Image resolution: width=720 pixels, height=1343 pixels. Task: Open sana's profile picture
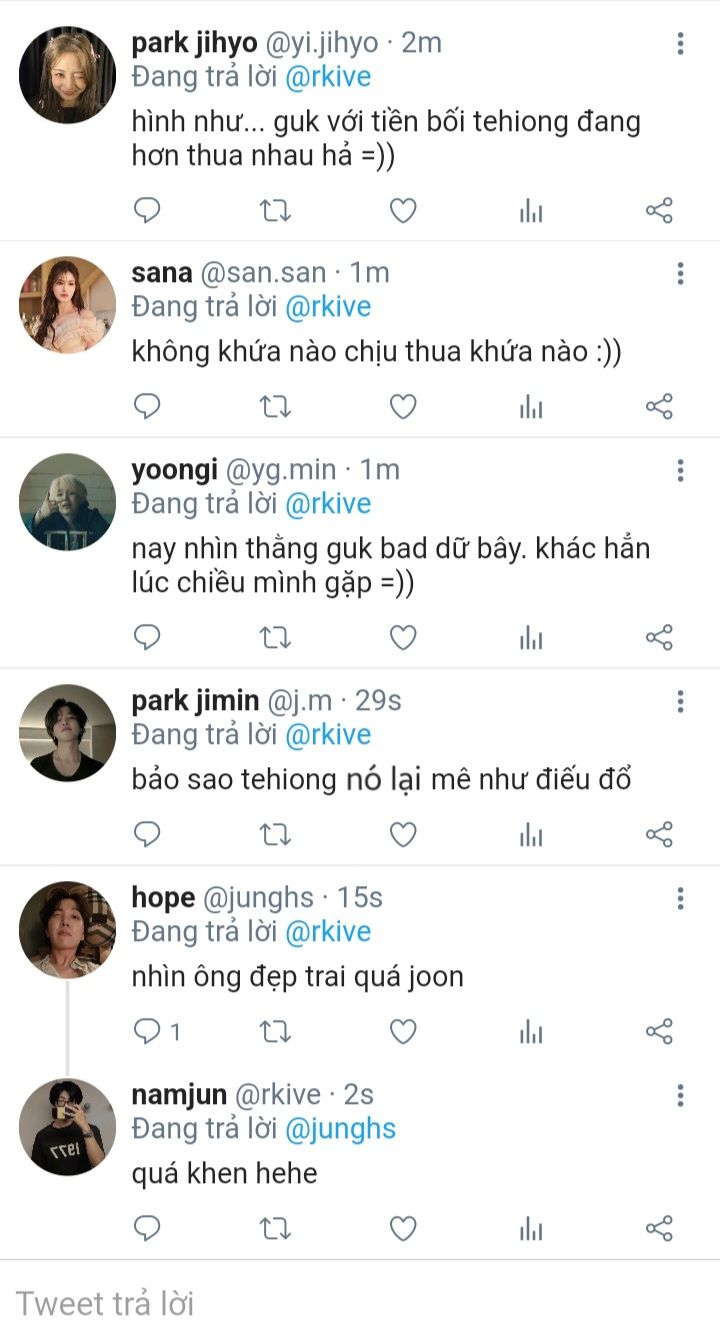67,304
